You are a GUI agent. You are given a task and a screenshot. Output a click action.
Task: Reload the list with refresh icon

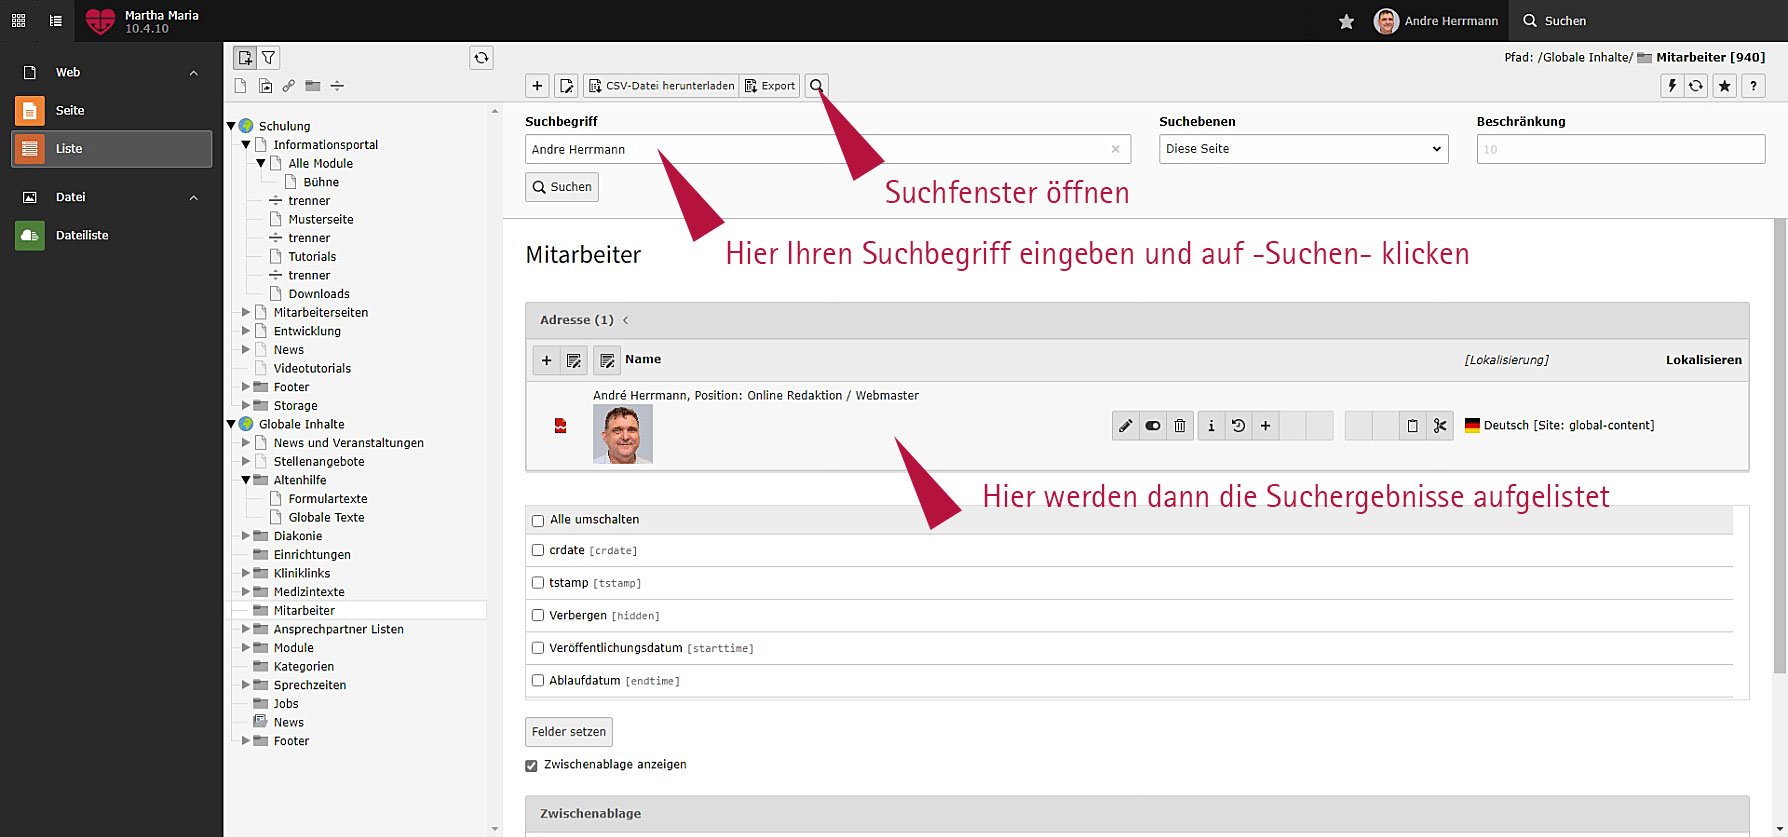click(x=1696, y=86)
